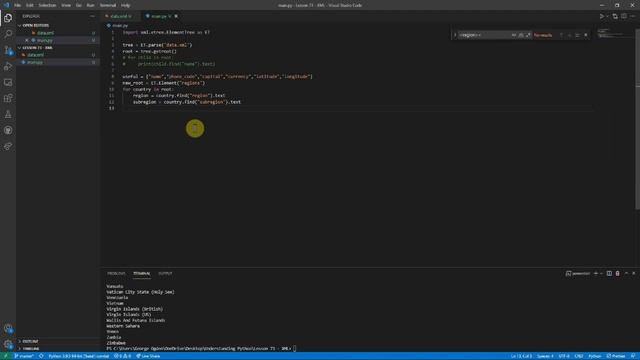
Task: Open run button dropdown arrow
Action: click(x=607, y=16)
